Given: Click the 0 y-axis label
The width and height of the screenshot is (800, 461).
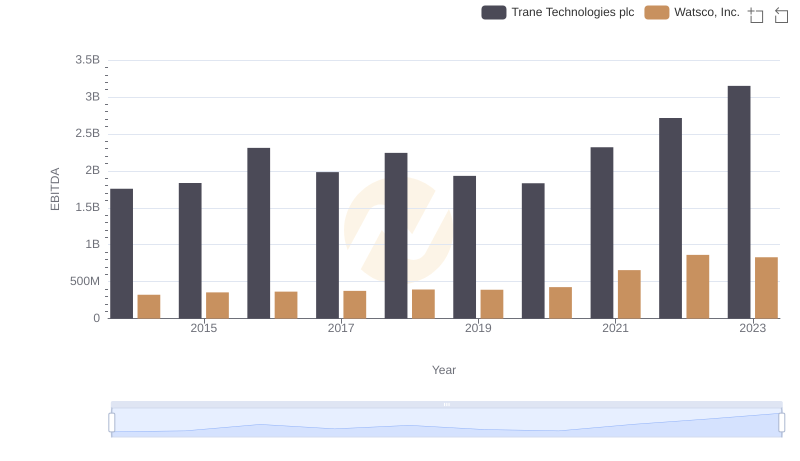Looking at the screenshot, I should pyautogui.click(x=96, y=318).
